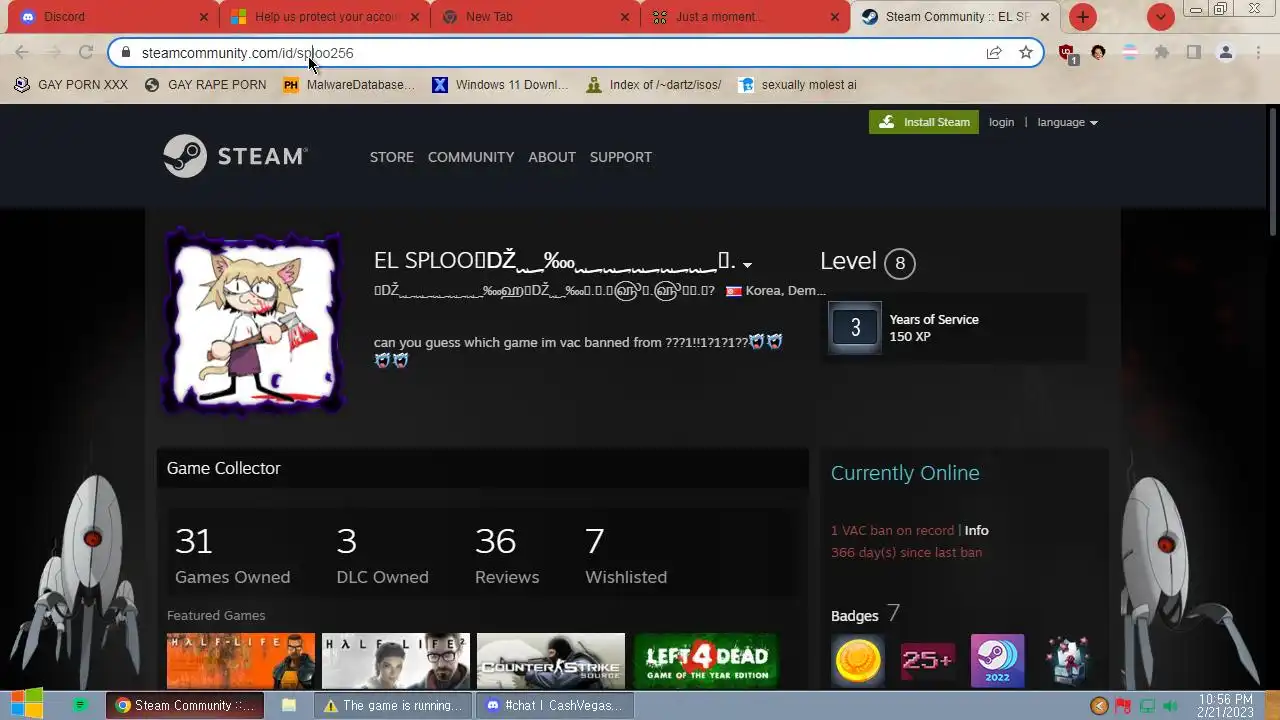Open the uBlock red shield extension icon
The height and width of the screenshot is (720, 1280).
(1067, 53)
